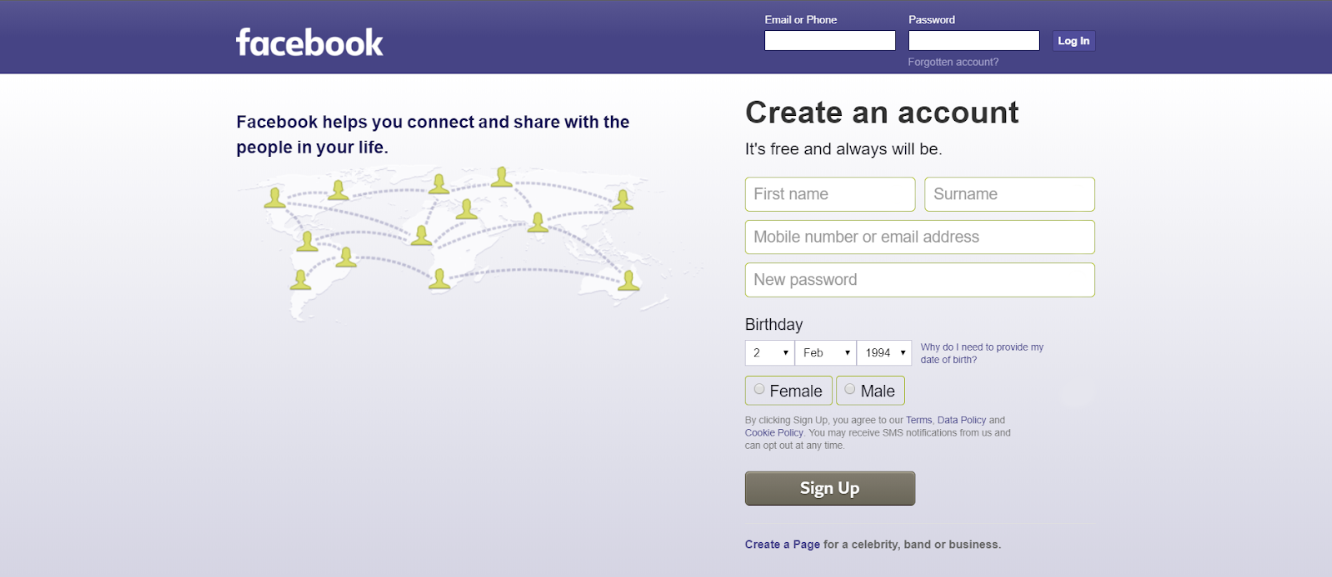Click the 'Birthday' label
The height and width of the screenshot is (577, 1332).
tap(774, 325)
